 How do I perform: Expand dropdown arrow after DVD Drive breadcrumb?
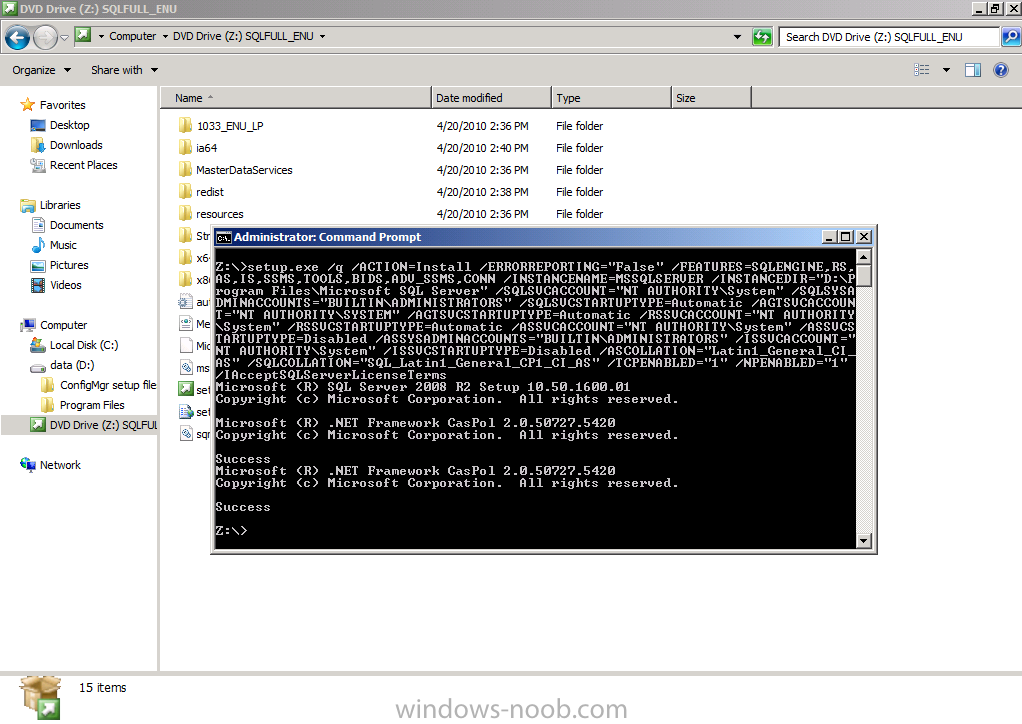coord(322,36)
